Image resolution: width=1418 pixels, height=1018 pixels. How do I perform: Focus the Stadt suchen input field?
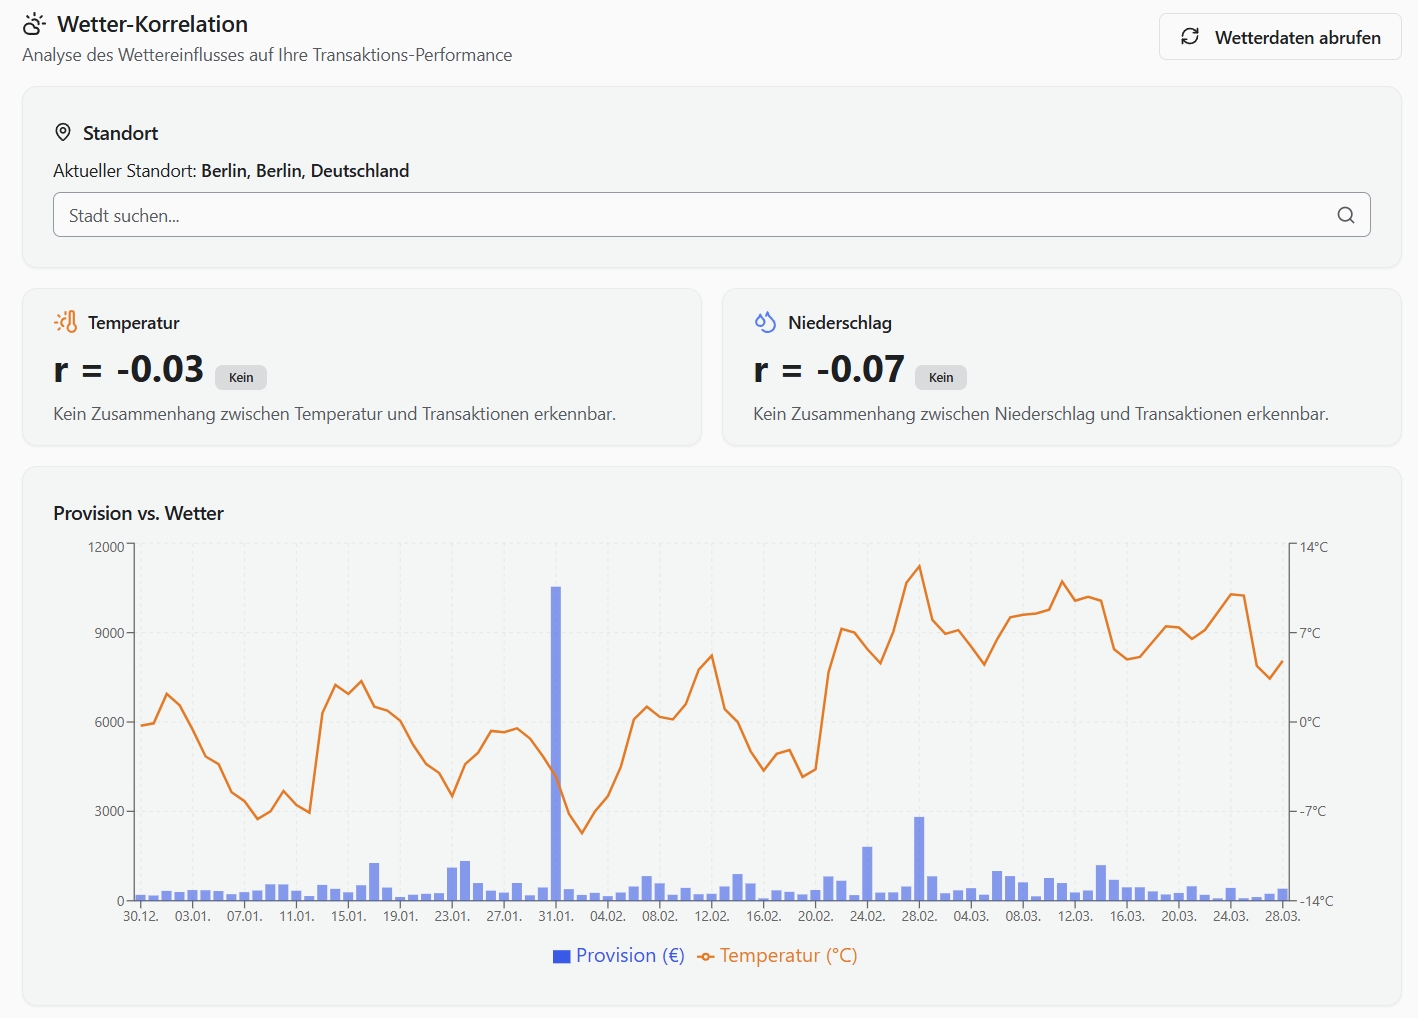[690, 215]
